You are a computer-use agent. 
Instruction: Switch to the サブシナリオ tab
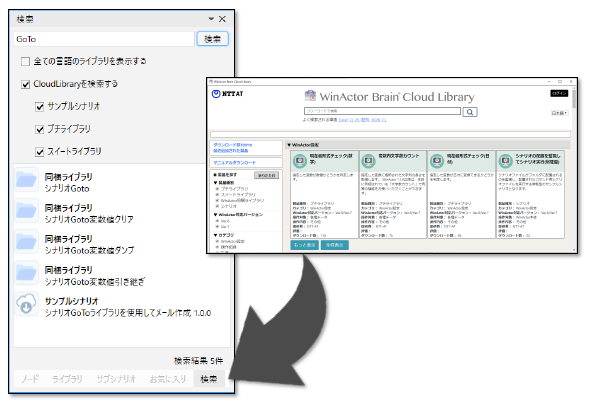[116, 379]
